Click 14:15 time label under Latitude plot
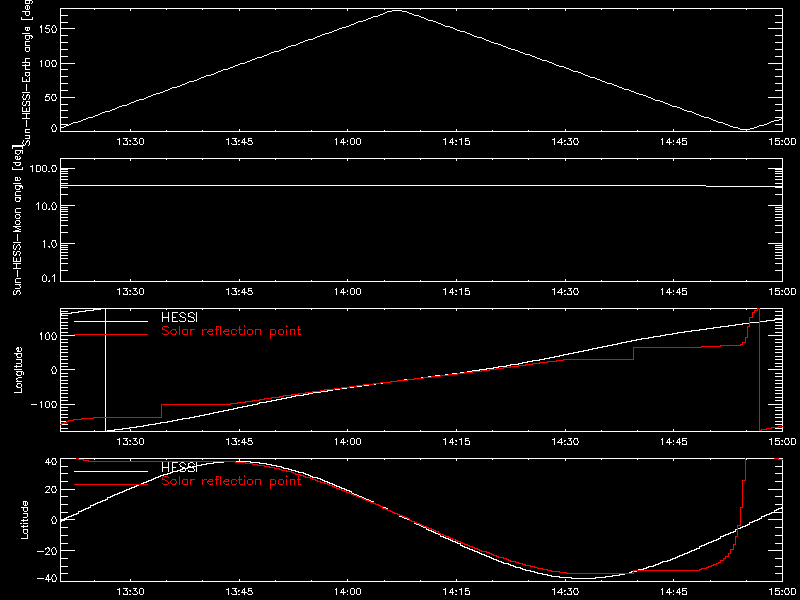This screenshot has height=600, width=800. (457, 592)
